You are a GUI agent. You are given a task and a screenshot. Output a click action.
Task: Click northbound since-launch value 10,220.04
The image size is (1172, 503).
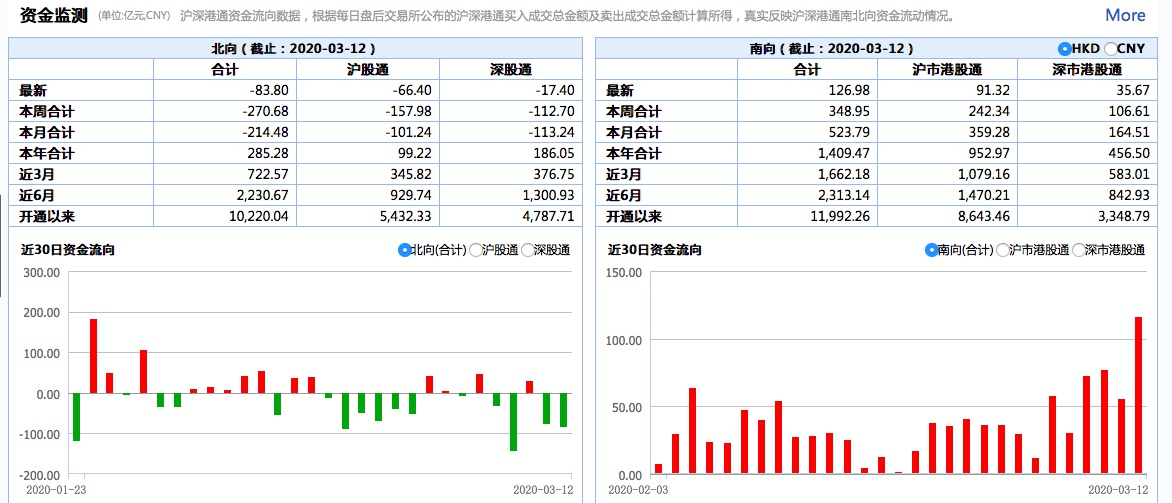pyautogui.click(x=259, y=217)
